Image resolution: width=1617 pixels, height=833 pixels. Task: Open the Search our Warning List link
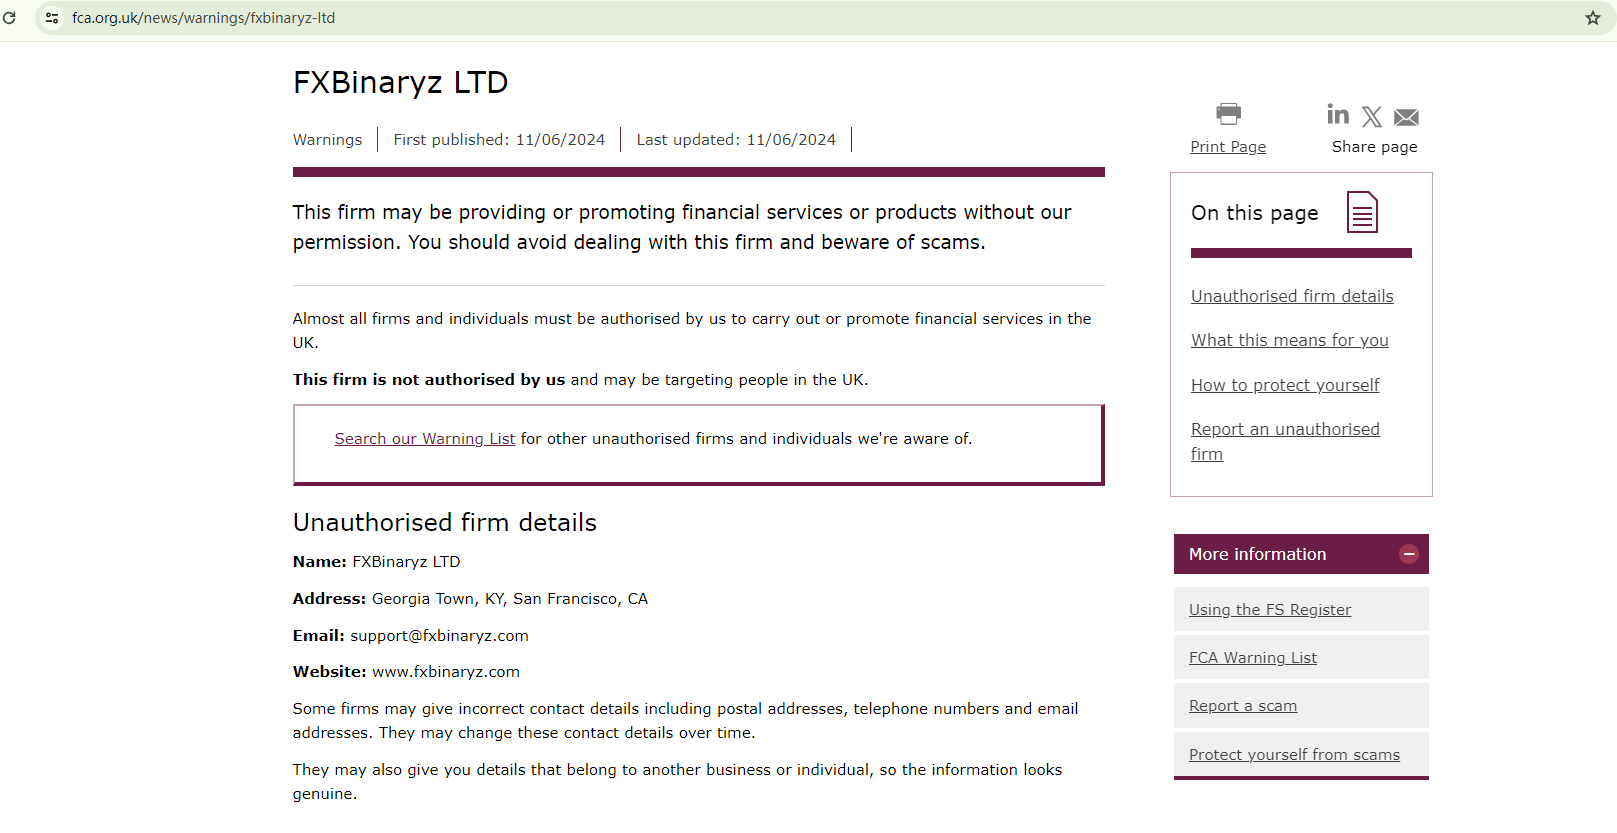coord(424,439)
